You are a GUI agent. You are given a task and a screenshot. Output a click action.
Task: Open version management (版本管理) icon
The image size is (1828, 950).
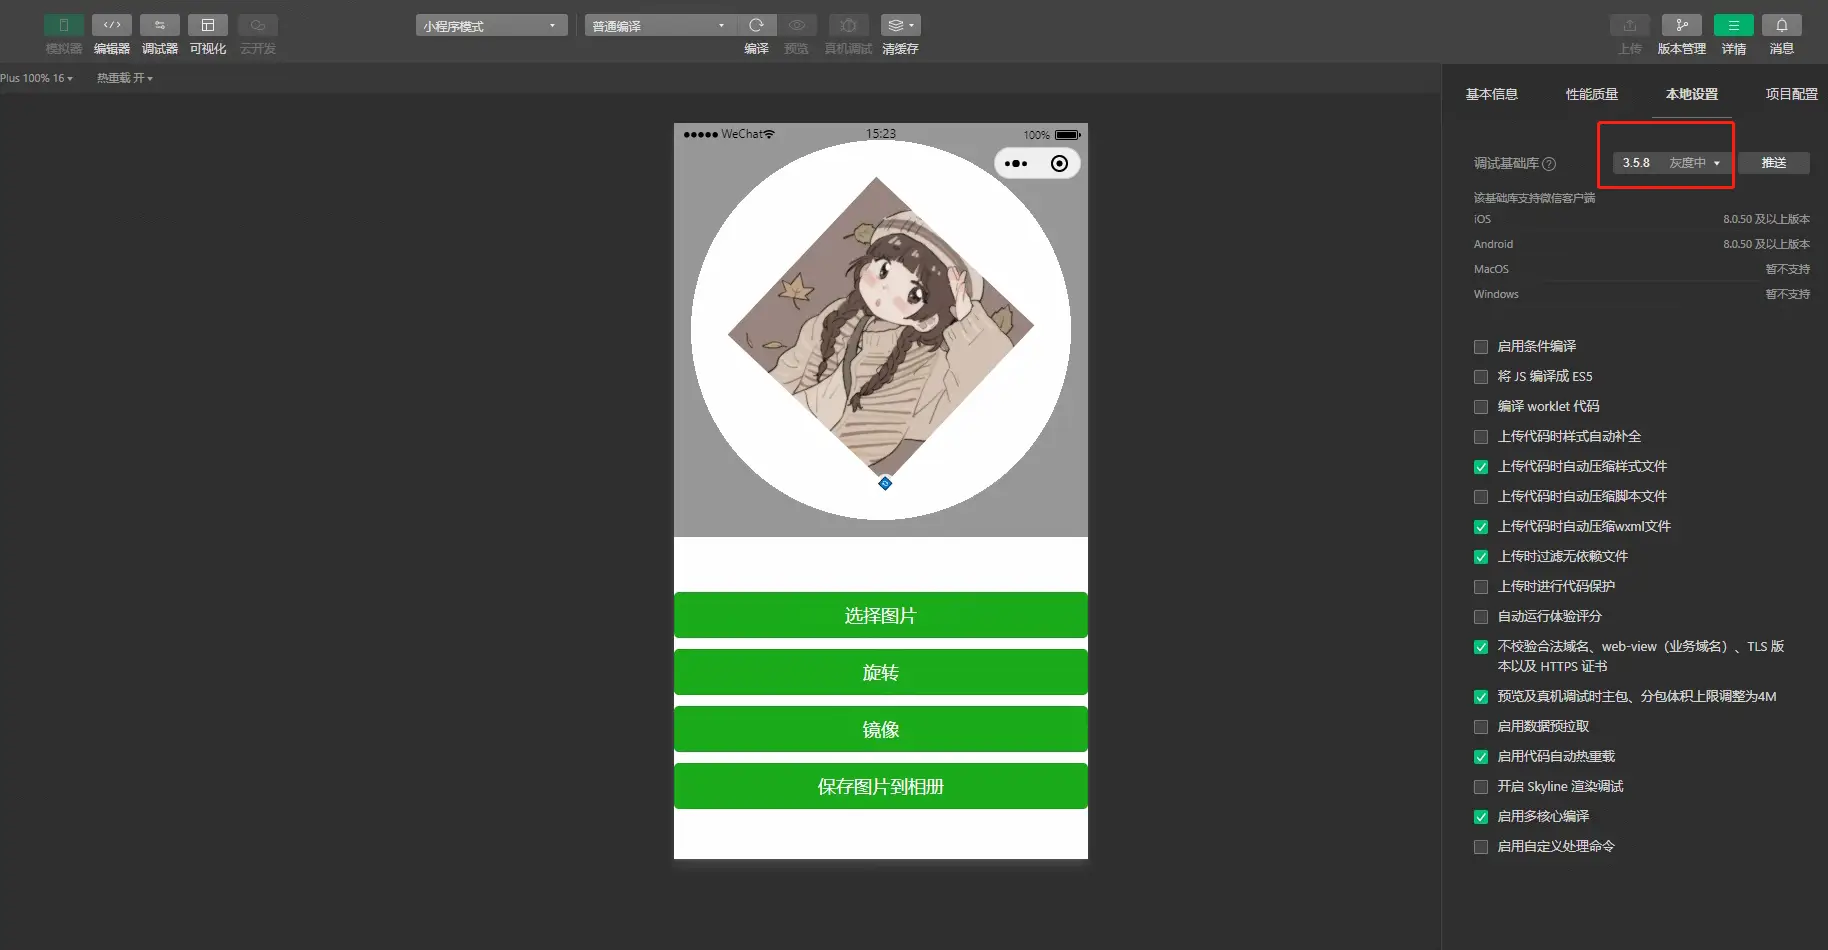(x=1682, y=25)
